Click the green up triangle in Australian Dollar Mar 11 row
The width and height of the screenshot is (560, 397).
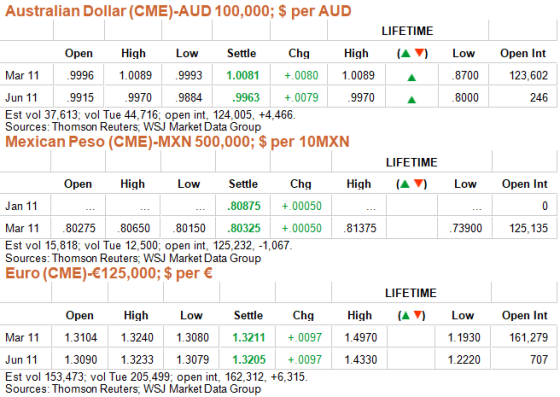click(x=412, y=77)
